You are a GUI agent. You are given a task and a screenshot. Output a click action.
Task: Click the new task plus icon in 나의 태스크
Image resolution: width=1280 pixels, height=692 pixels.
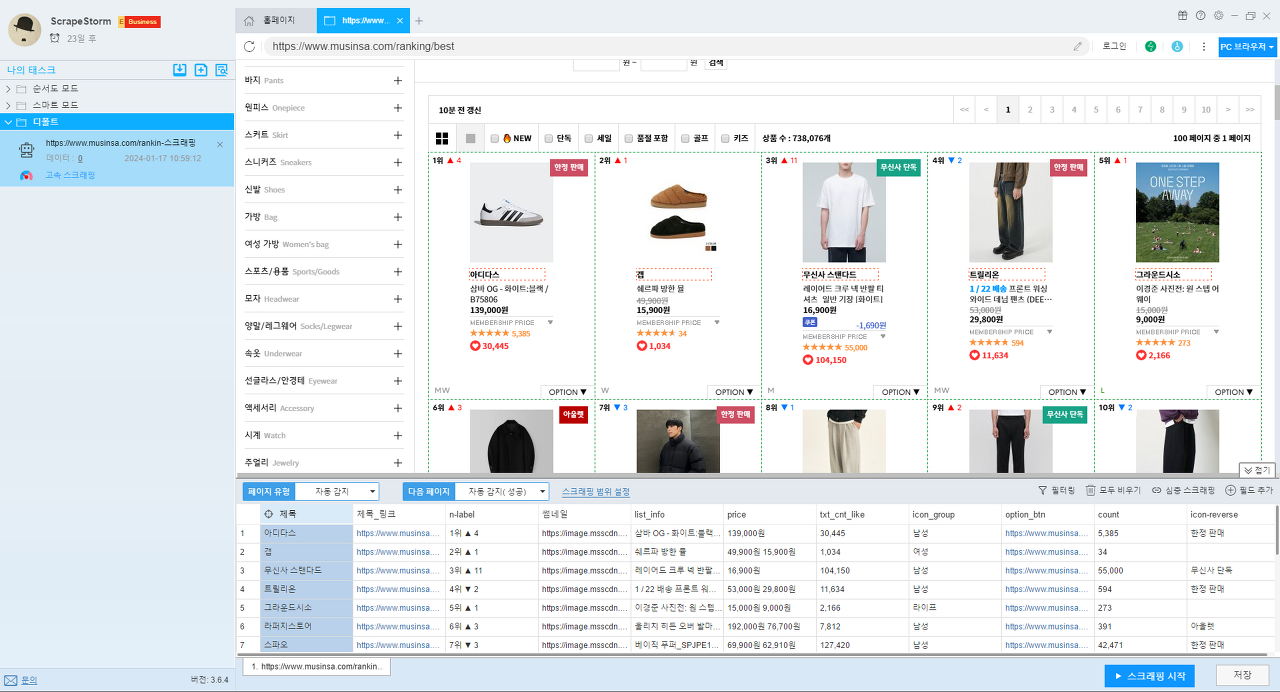click(x=201, y=70)
